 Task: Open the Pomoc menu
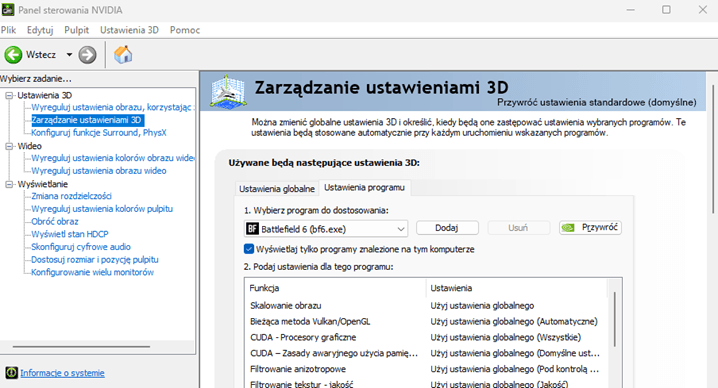coord(185,30)
